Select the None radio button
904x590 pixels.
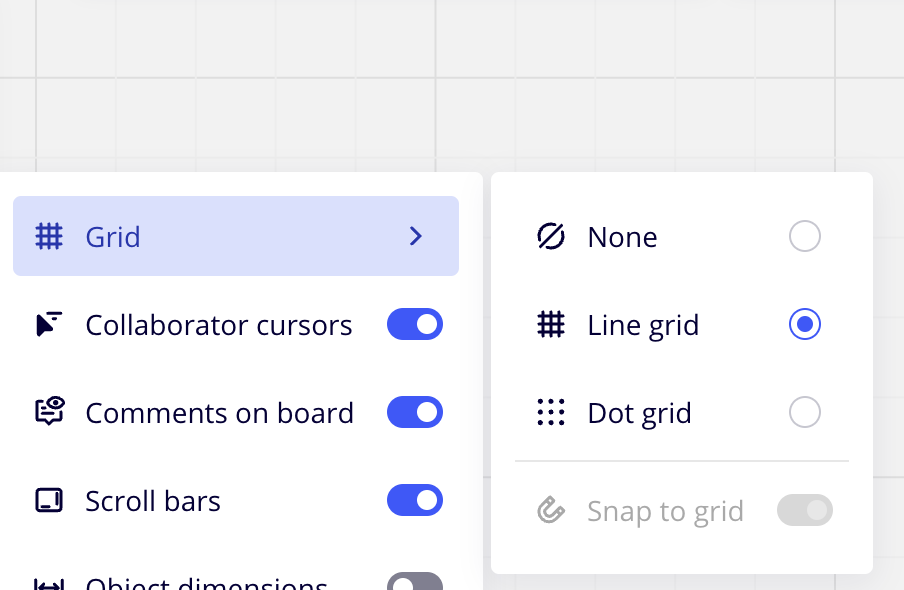coord(805,237)
